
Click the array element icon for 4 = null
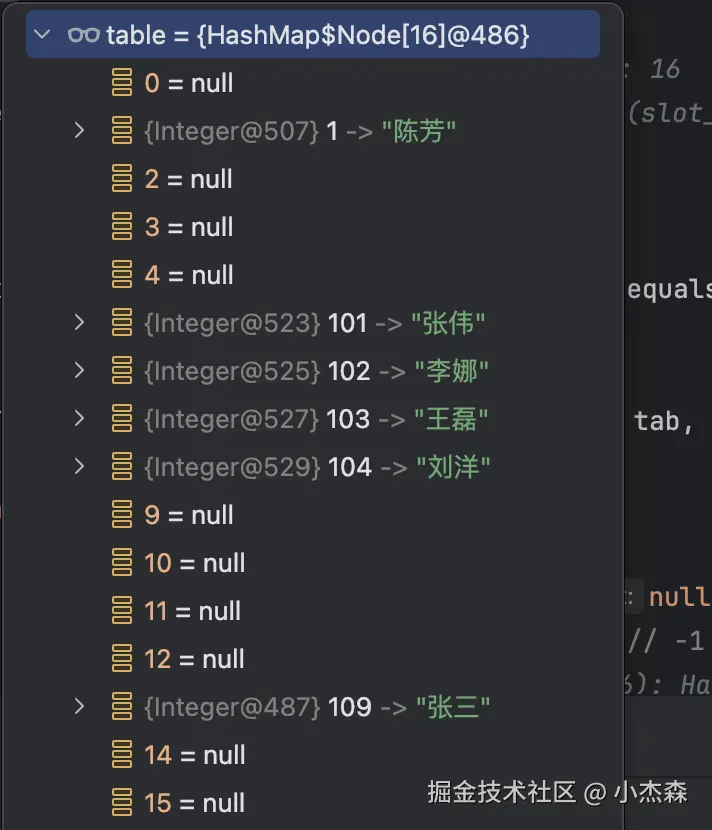pyautogui.click(x=122, y=274)
